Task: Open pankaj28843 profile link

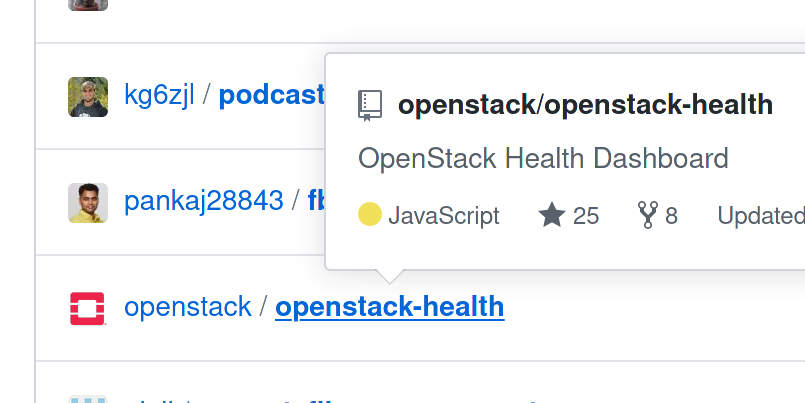Action: [x=204, y=201]
